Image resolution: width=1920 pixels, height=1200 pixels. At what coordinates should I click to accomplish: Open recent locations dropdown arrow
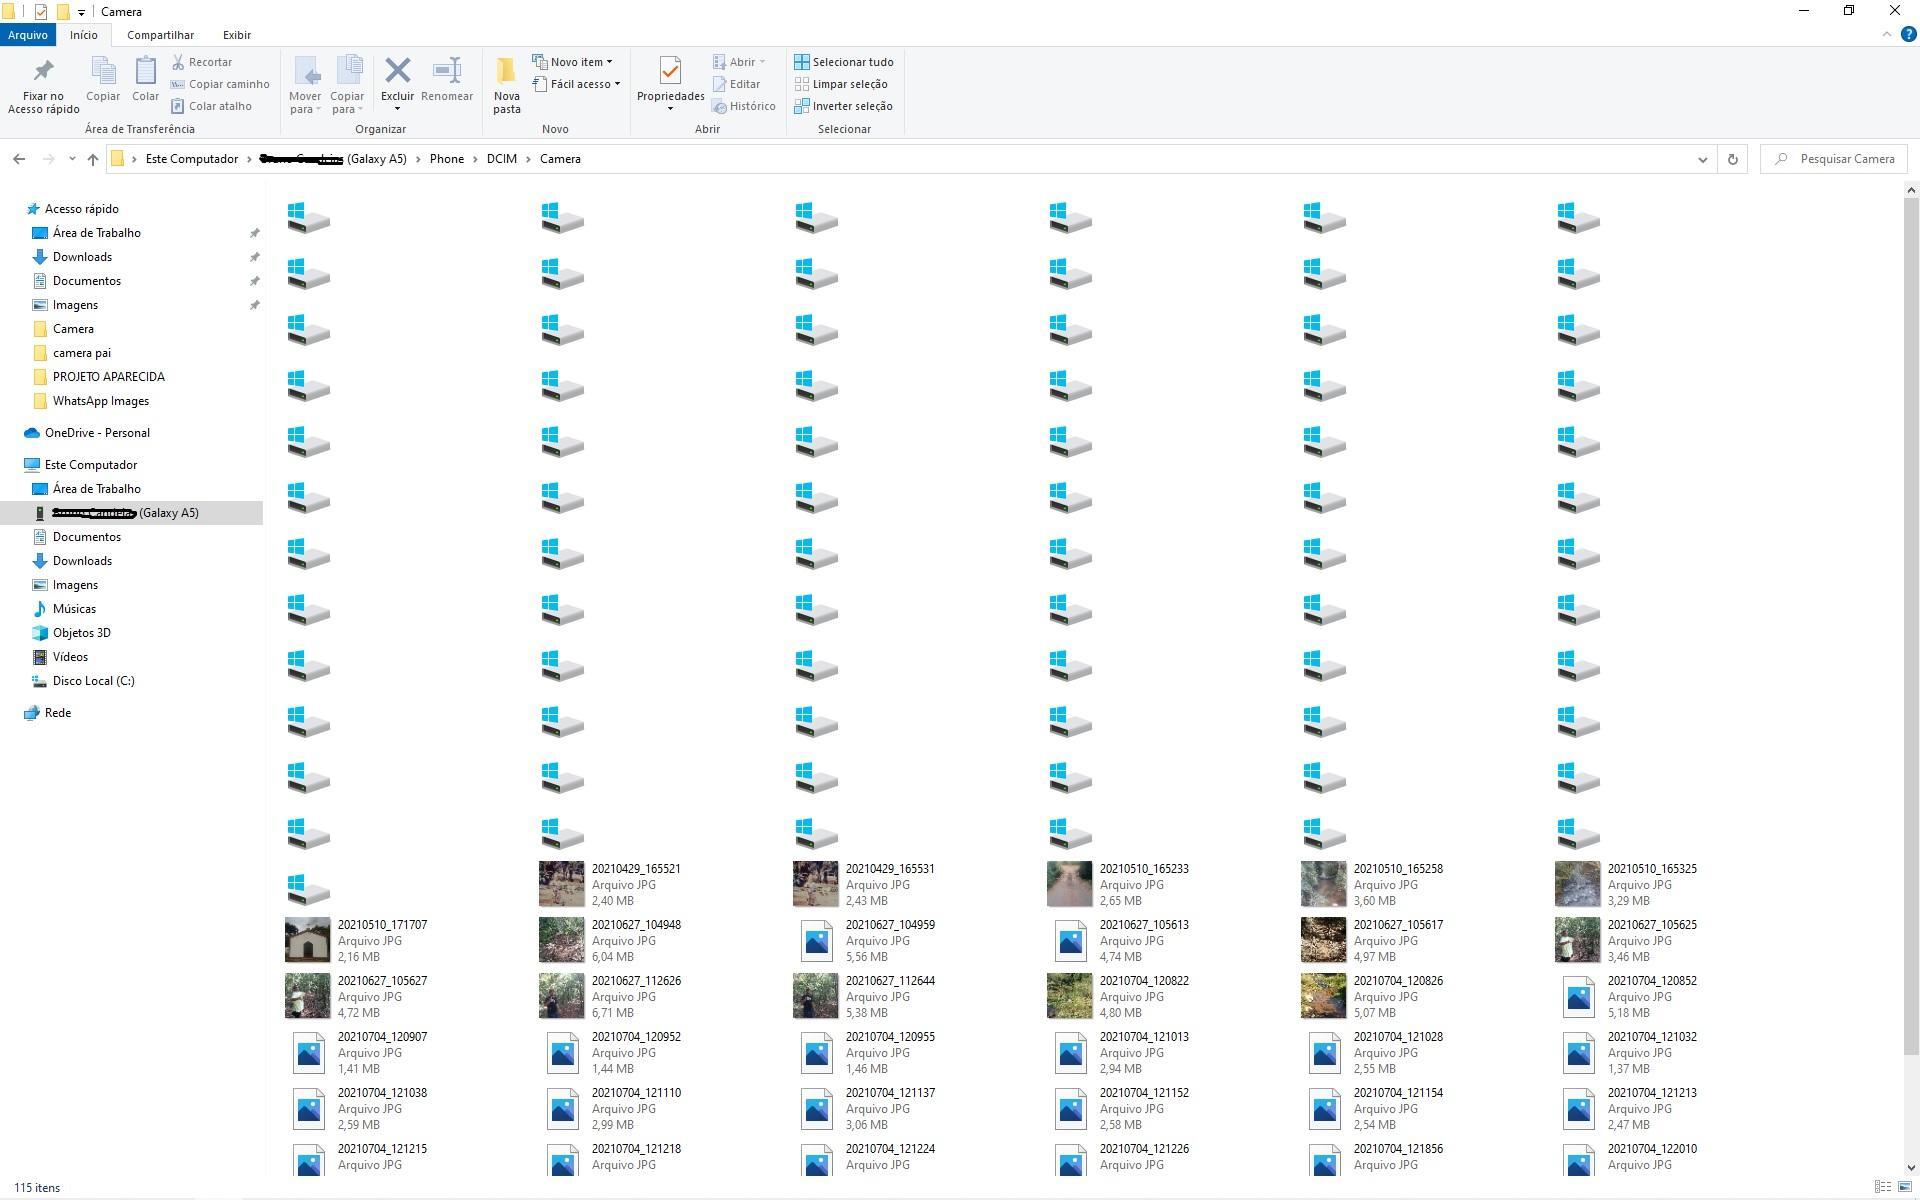pyautogui.click(x=72, y=159)
